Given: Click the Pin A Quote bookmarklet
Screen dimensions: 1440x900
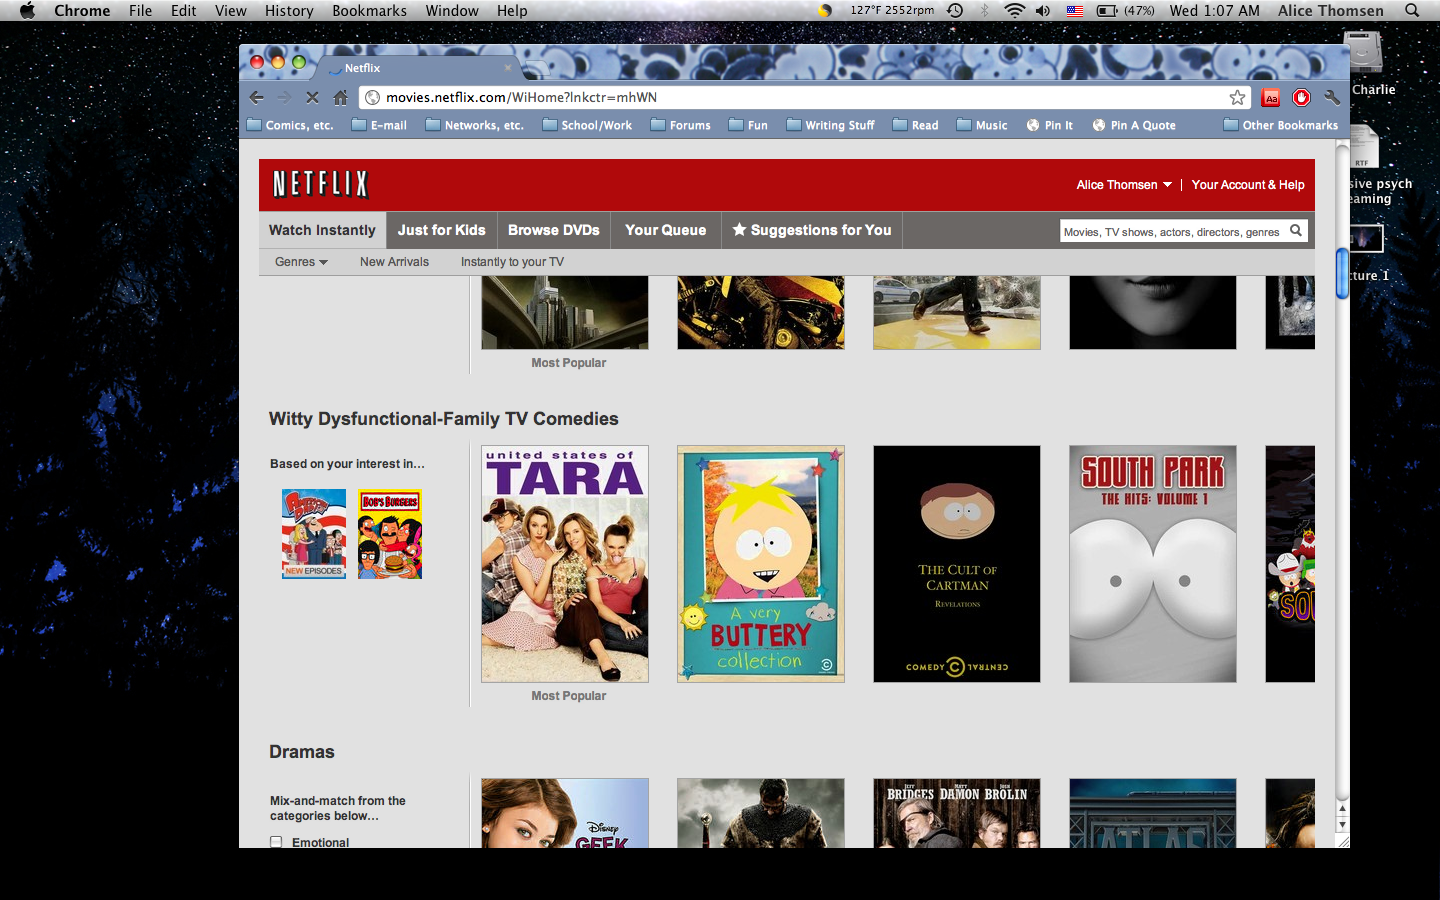Looking at the screenshot, I should tap(1134, 125).
